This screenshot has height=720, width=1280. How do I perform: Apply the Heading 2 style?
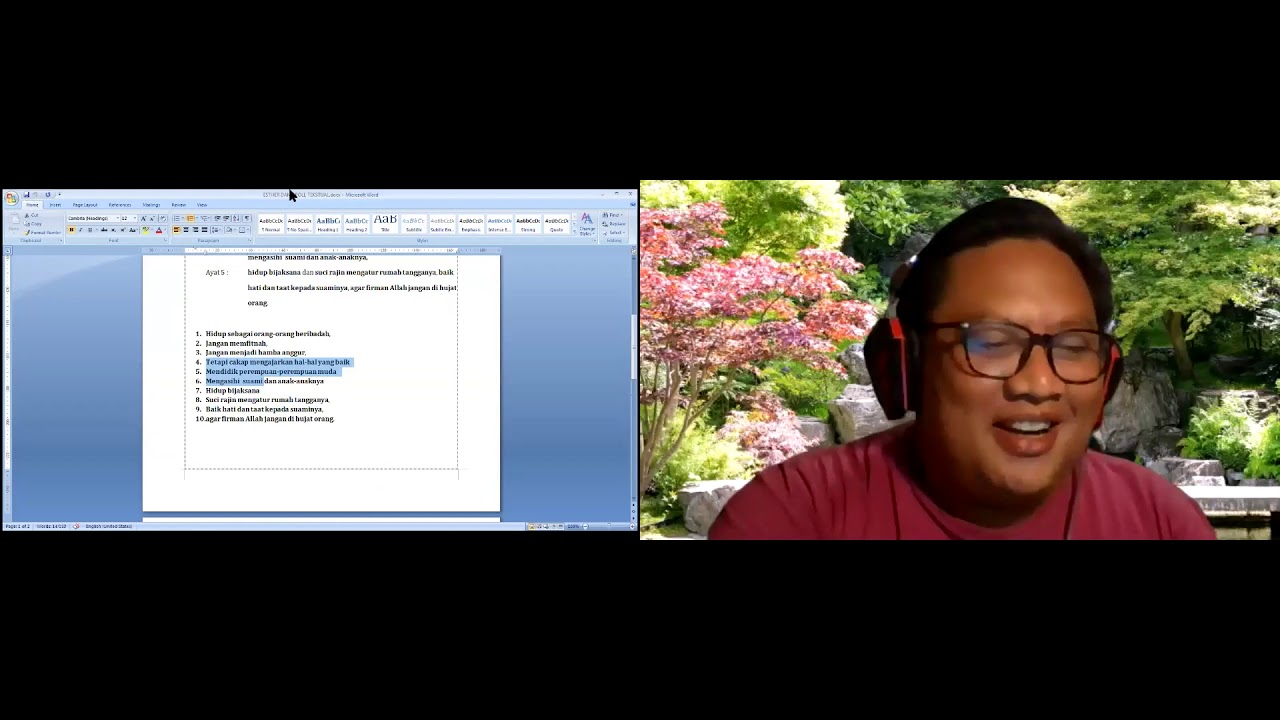[x=357, y=225]
